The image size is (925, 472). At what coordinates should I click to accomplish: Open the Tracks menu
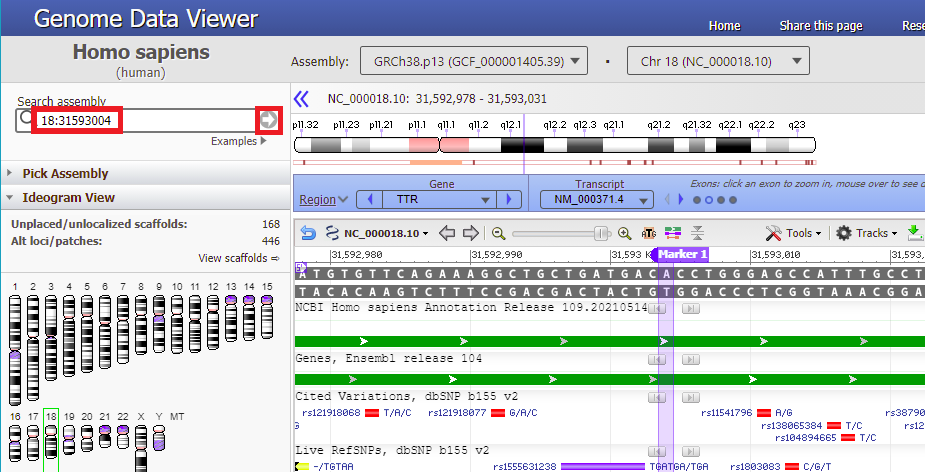point(867,233)
